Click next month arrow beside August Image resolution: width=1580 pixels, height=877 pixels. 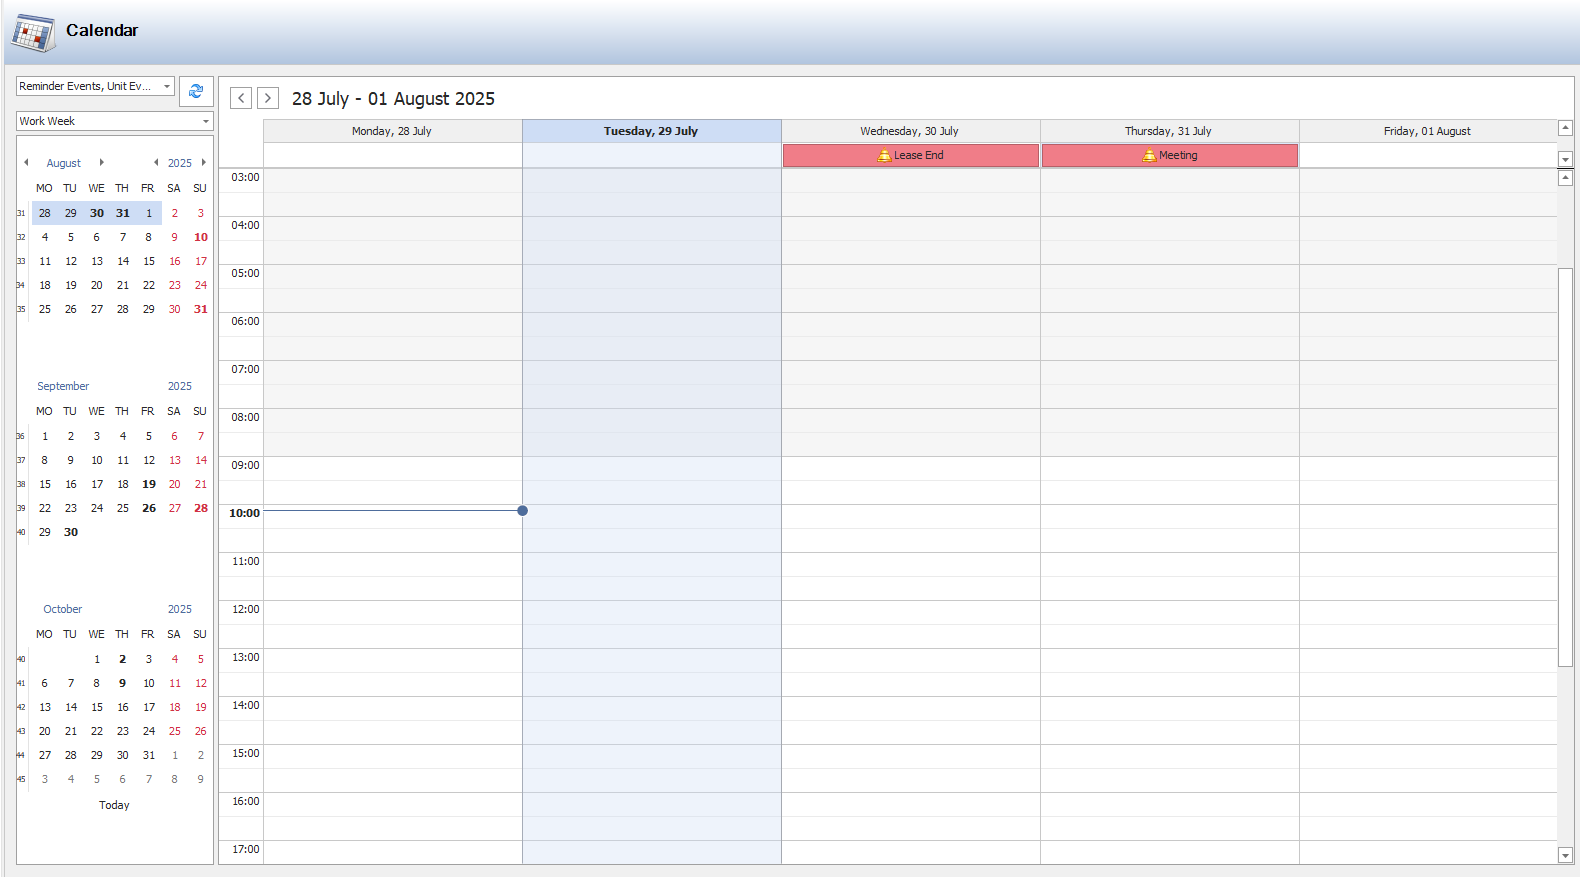[101, 162]
